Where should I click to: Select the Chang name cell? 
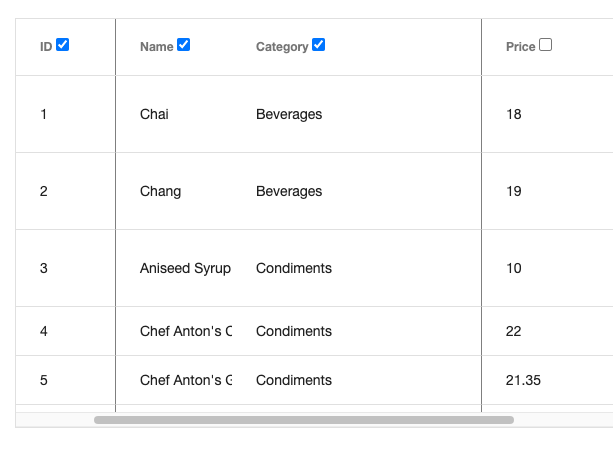pos(161,191)
